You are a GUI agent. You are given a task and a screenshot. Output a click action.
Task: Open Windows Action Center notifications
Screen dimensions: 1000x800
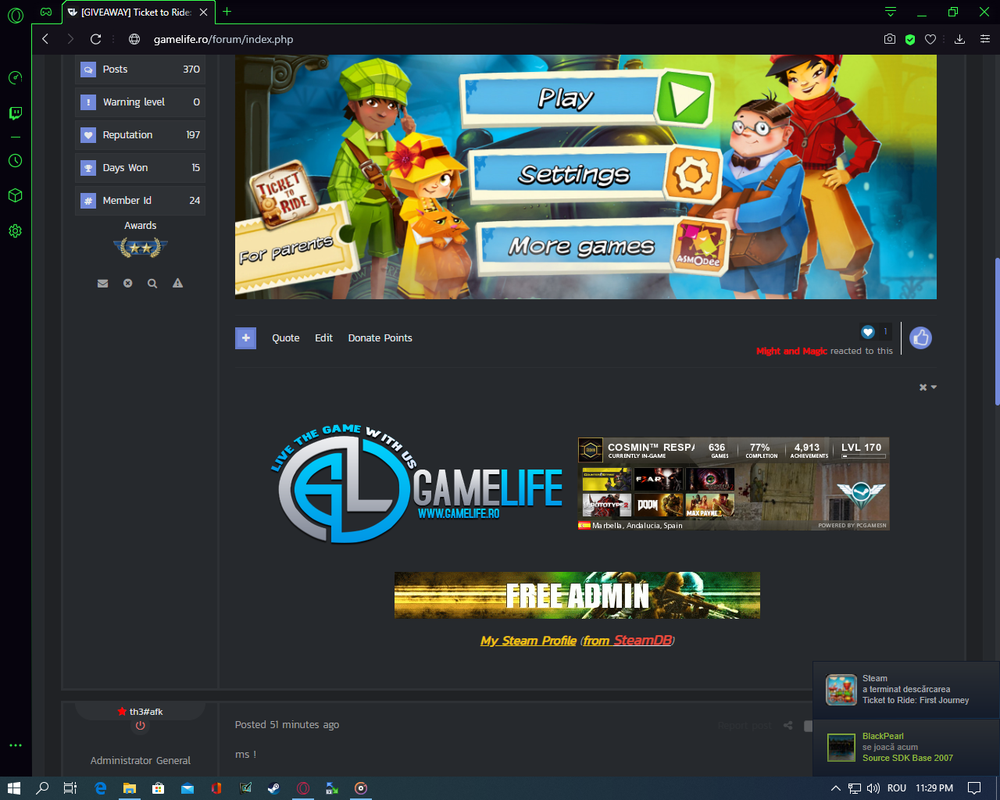pos(974,788)
